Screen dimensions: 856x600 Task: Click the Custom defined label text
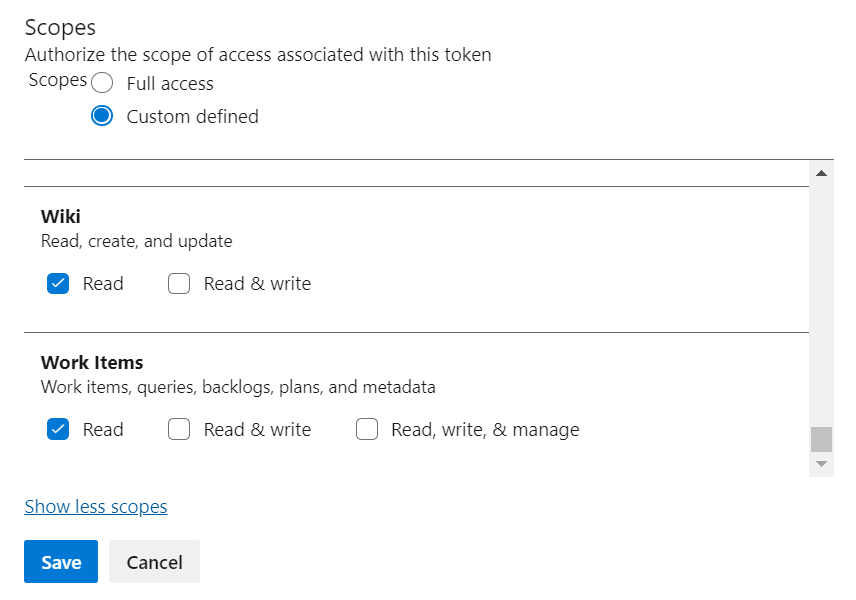tap(192, 117)
